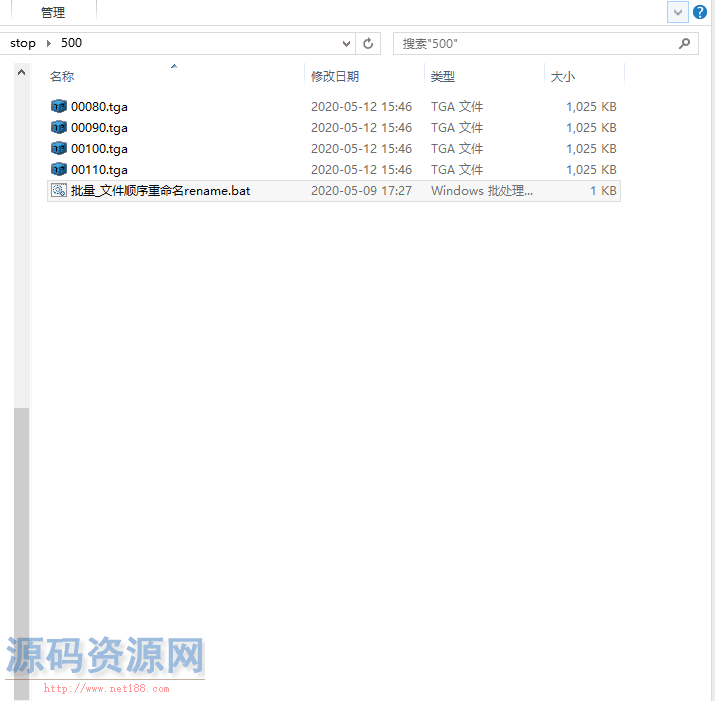Viewport: 715px width, 701px height.
Task: Sort files by the 名称 column header
Action: pyautogui.click(x=62, y=76)
